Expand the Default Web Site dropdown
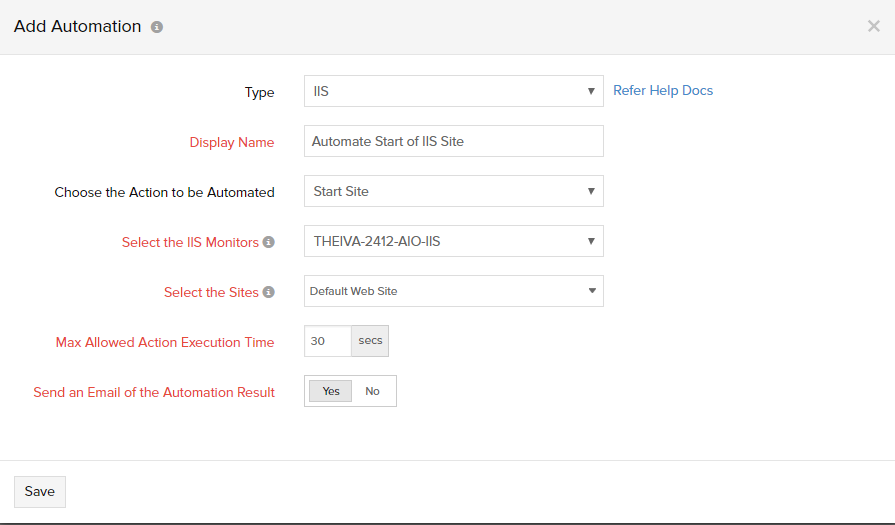 tap(454, 291)
